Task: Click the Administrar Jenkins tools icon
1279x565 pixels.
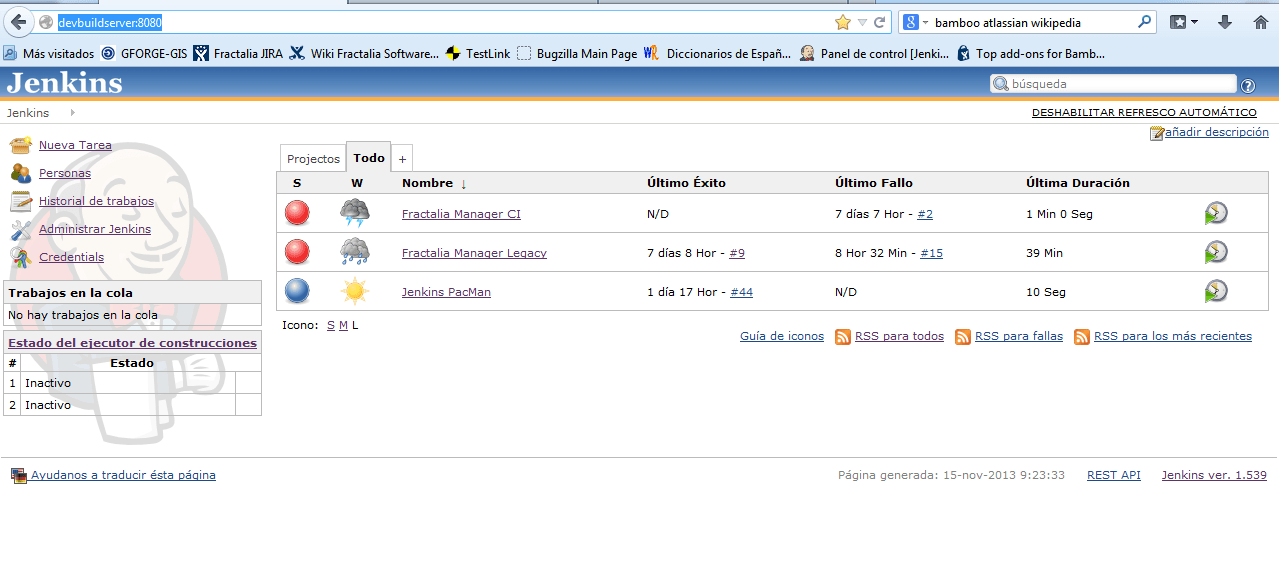Action: click(21, 229)
